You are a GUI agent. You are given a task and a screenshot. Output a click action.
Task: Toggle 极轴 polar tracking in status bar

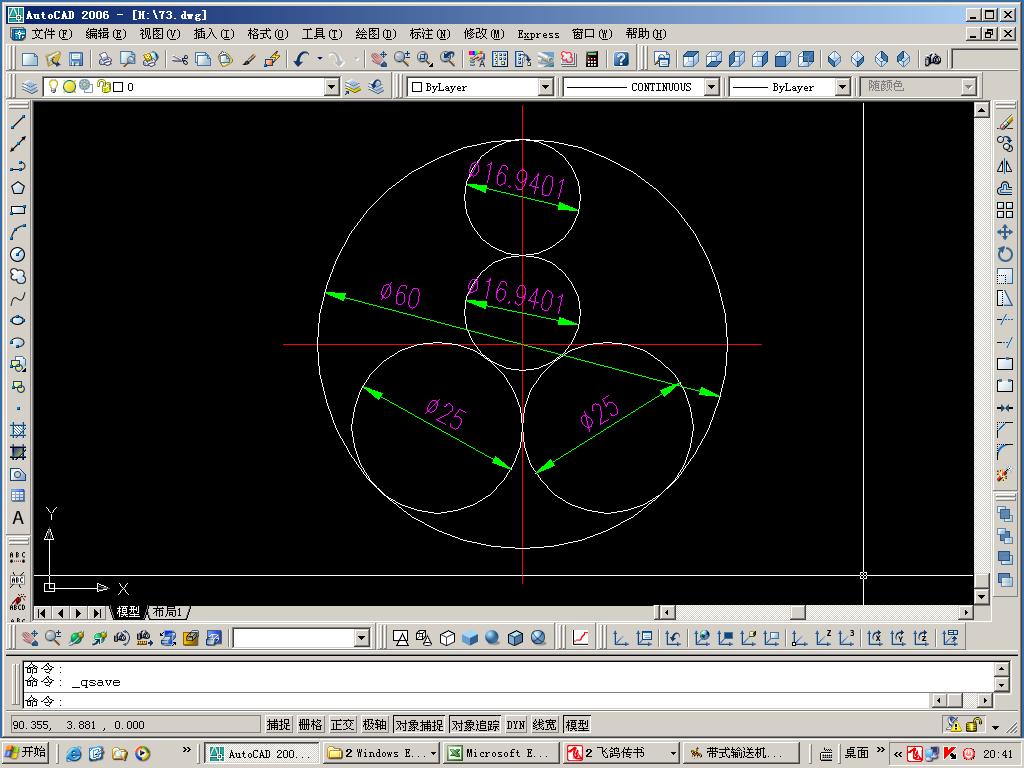click(x=375, y=725)
